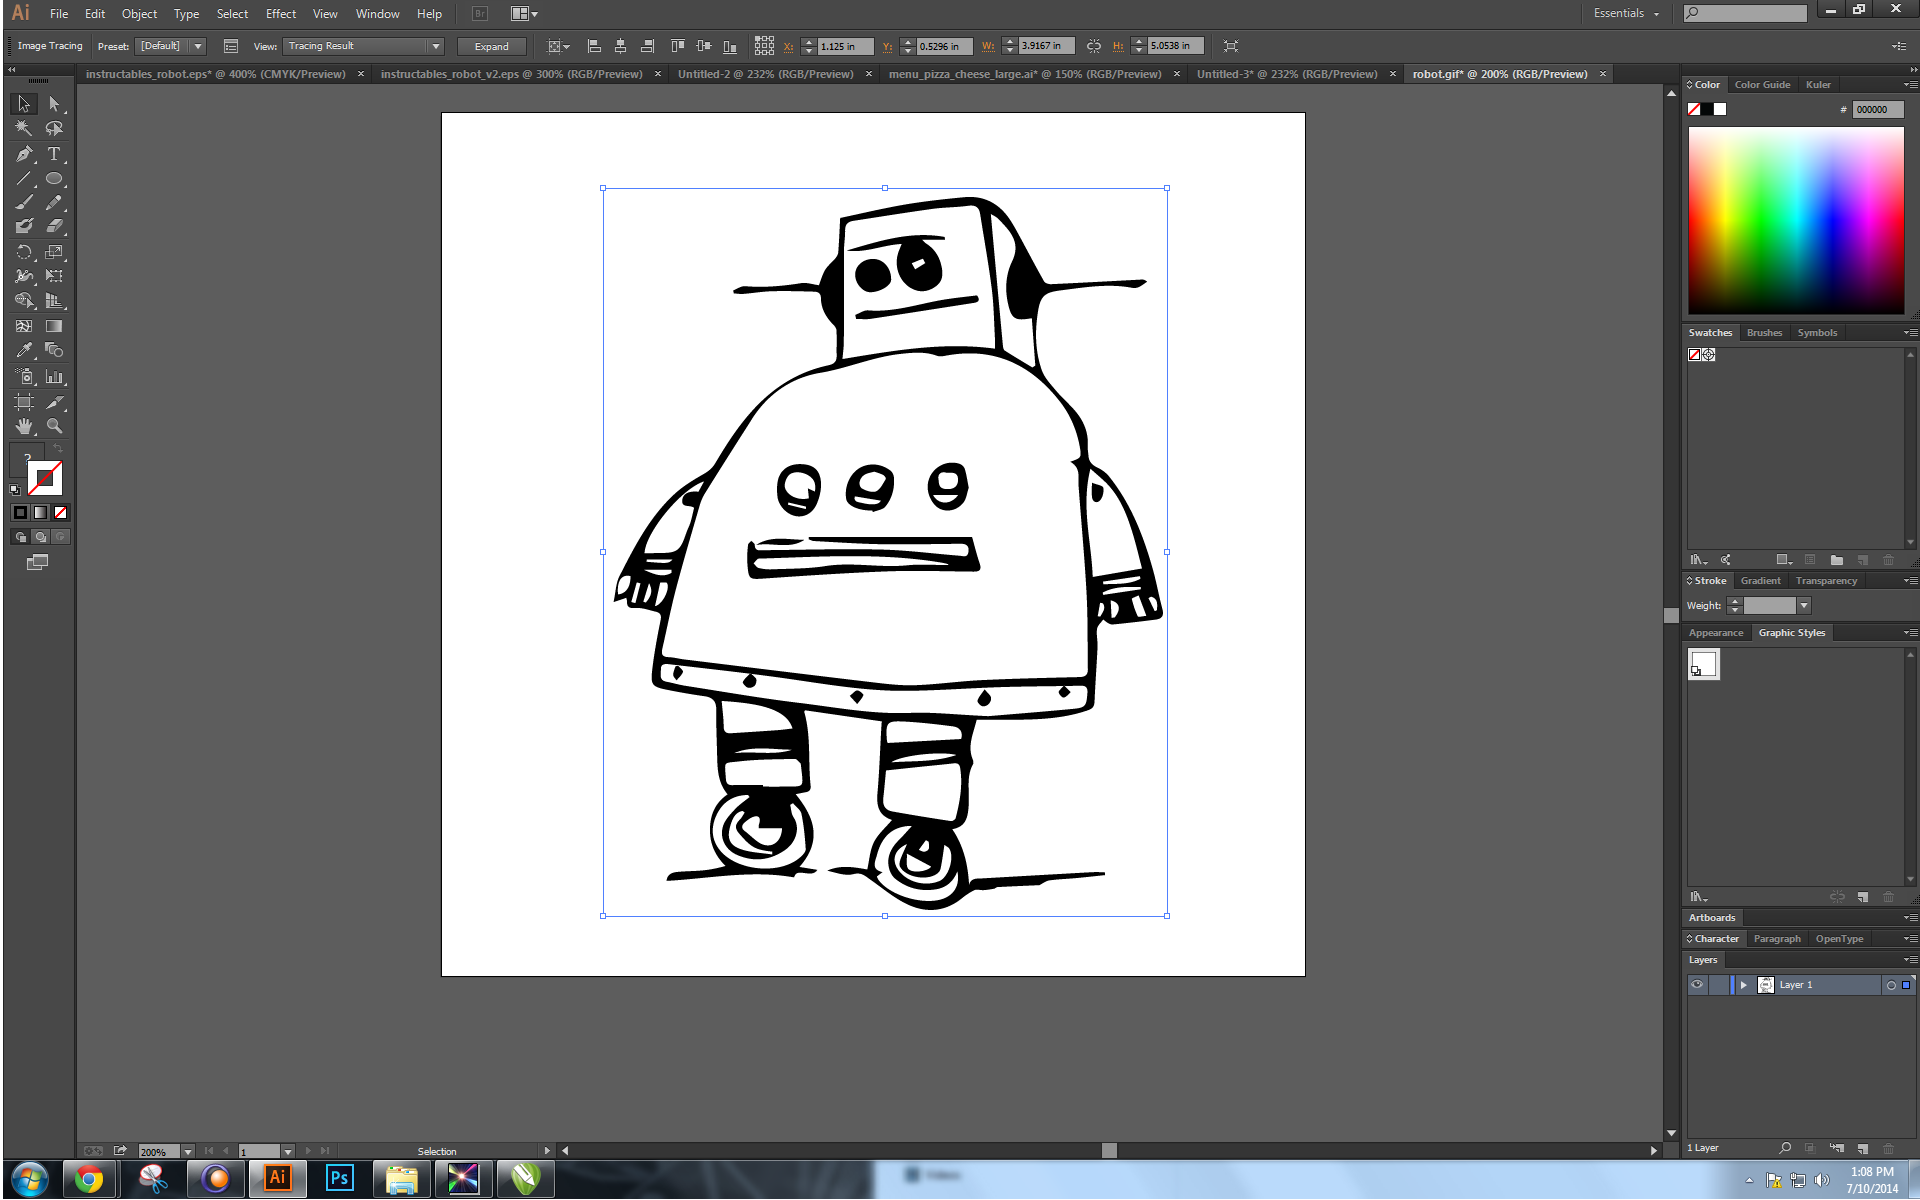Toggle the lock column for Layer 1
Viewport: 1920px width, 1200px height.
[1718, 985]
